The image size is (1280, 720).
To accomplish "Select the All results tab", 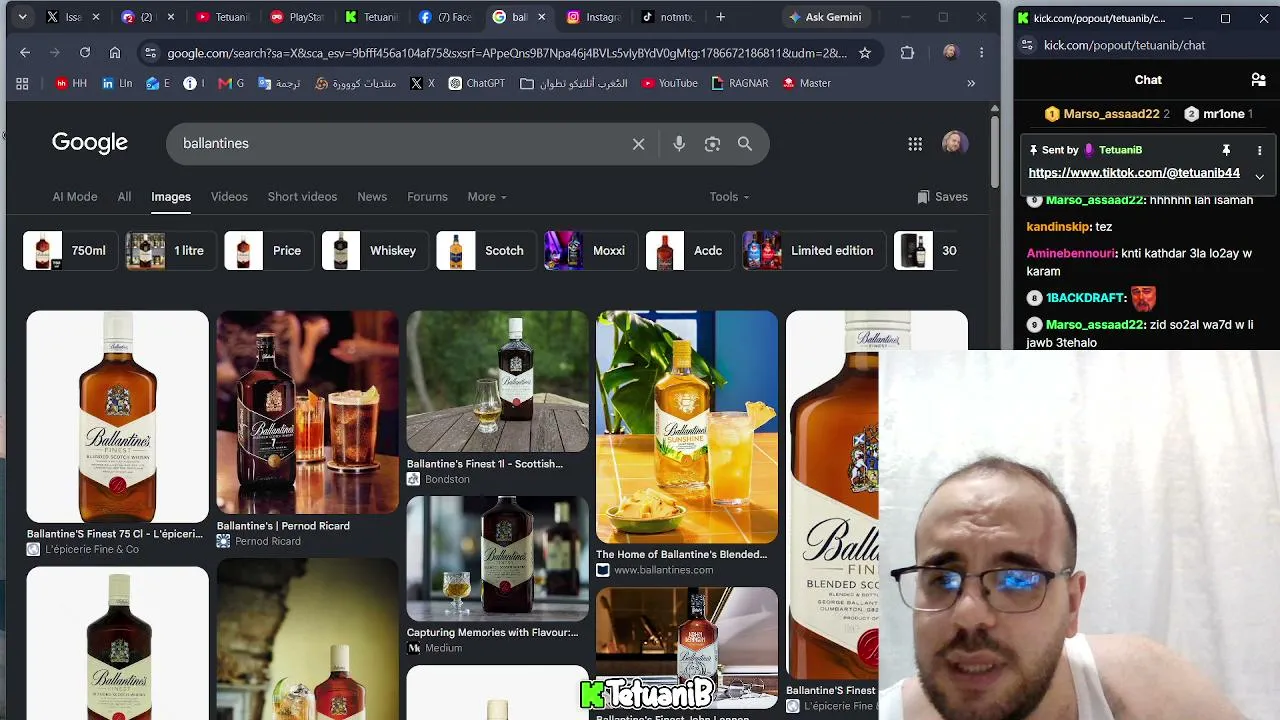I will tap(124, 197).
